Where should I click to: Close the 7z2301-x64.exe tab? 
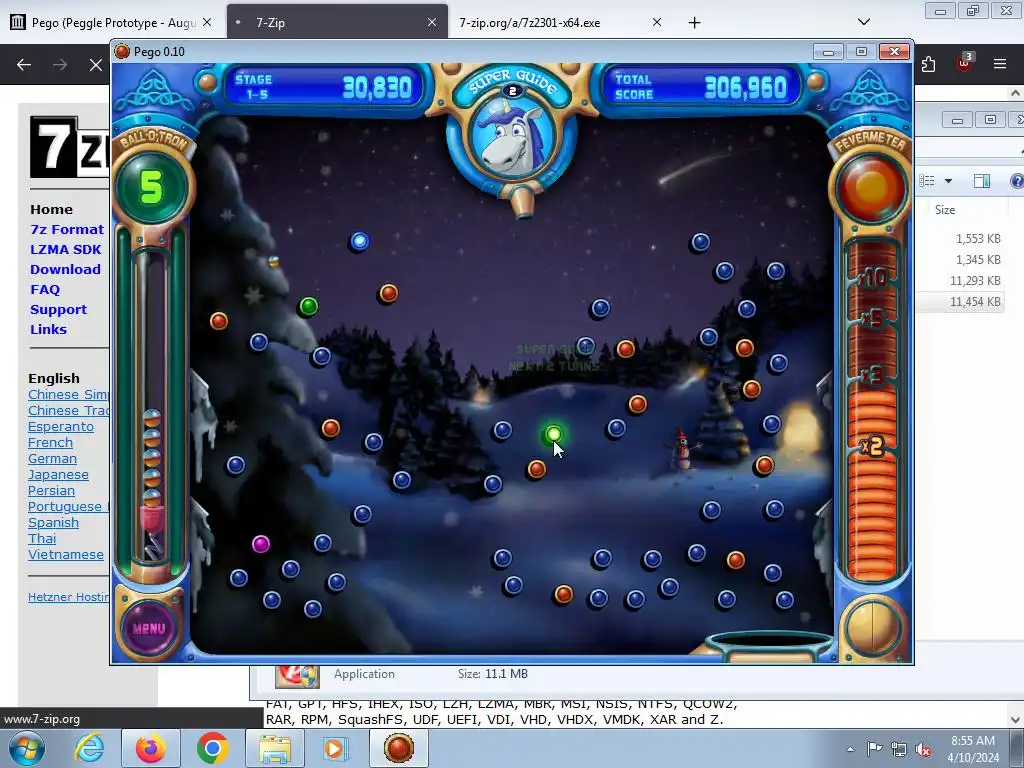click(x=657, y=22)
